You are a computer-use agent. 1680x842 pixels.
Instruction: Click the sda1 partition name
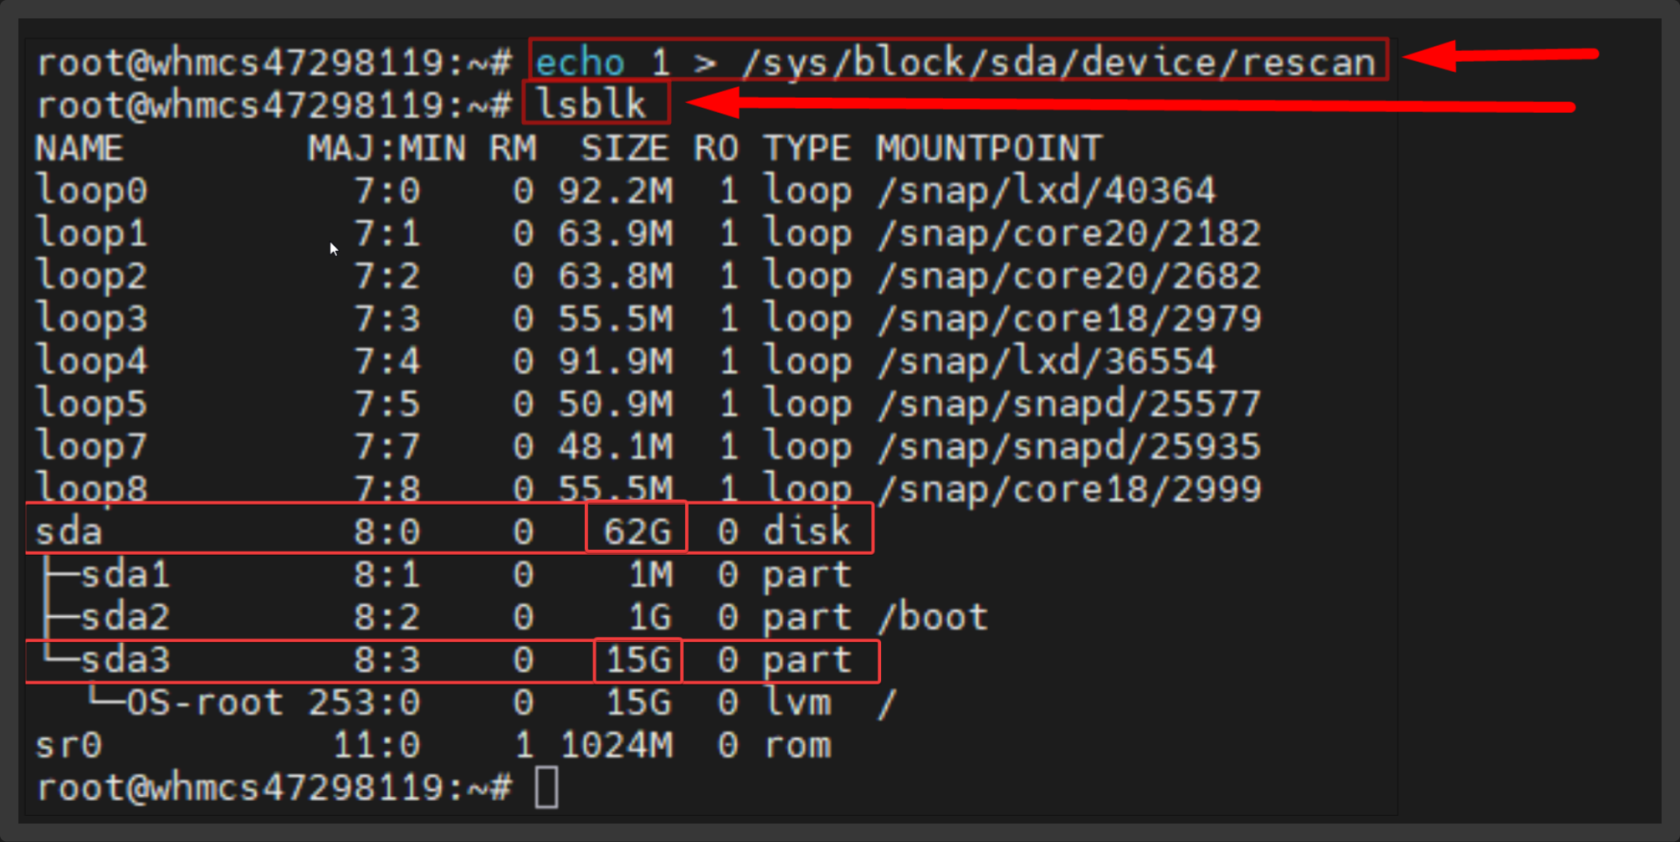(x=126, y=575)
